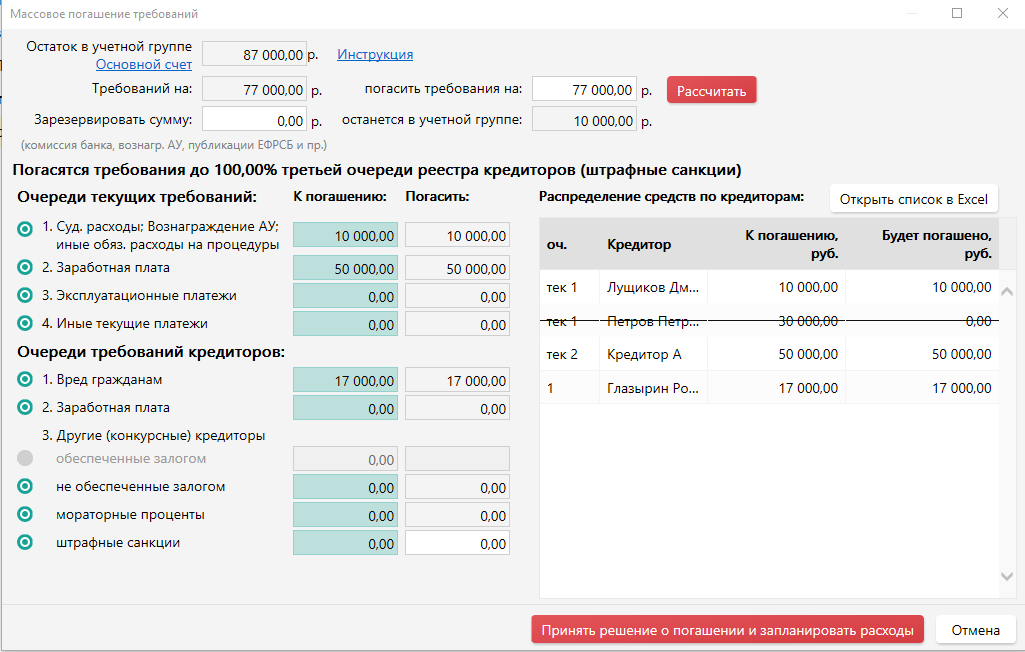Toggle the current 'Заработная плата' queue radio

(x=25, y=268)
